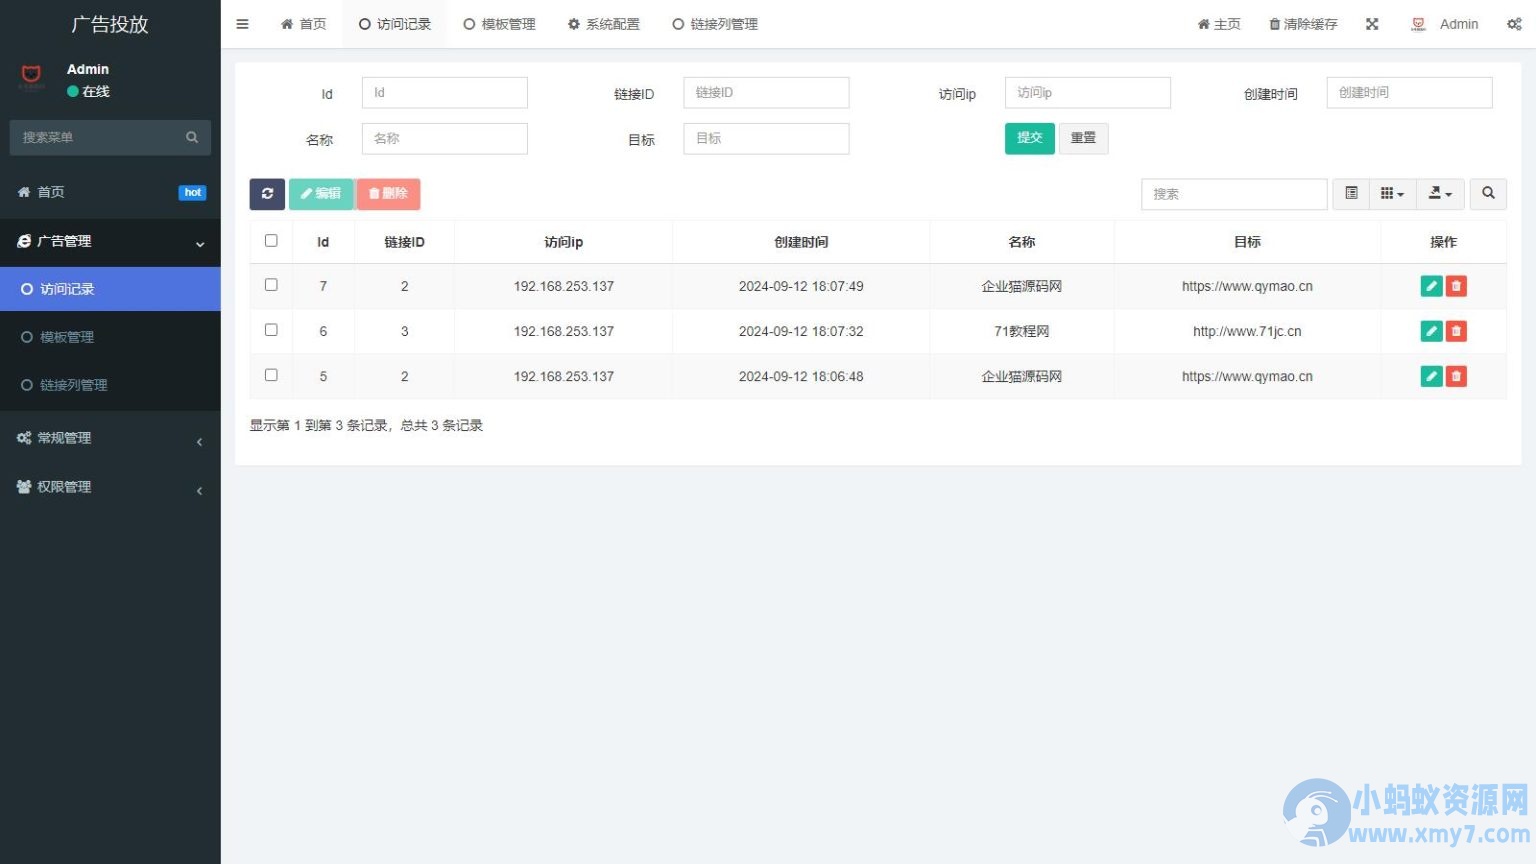Click the red 删除 toolbar button
The width and height of the screenshot is (1536, 864).
pyautogui.click(x=388, y=194)
